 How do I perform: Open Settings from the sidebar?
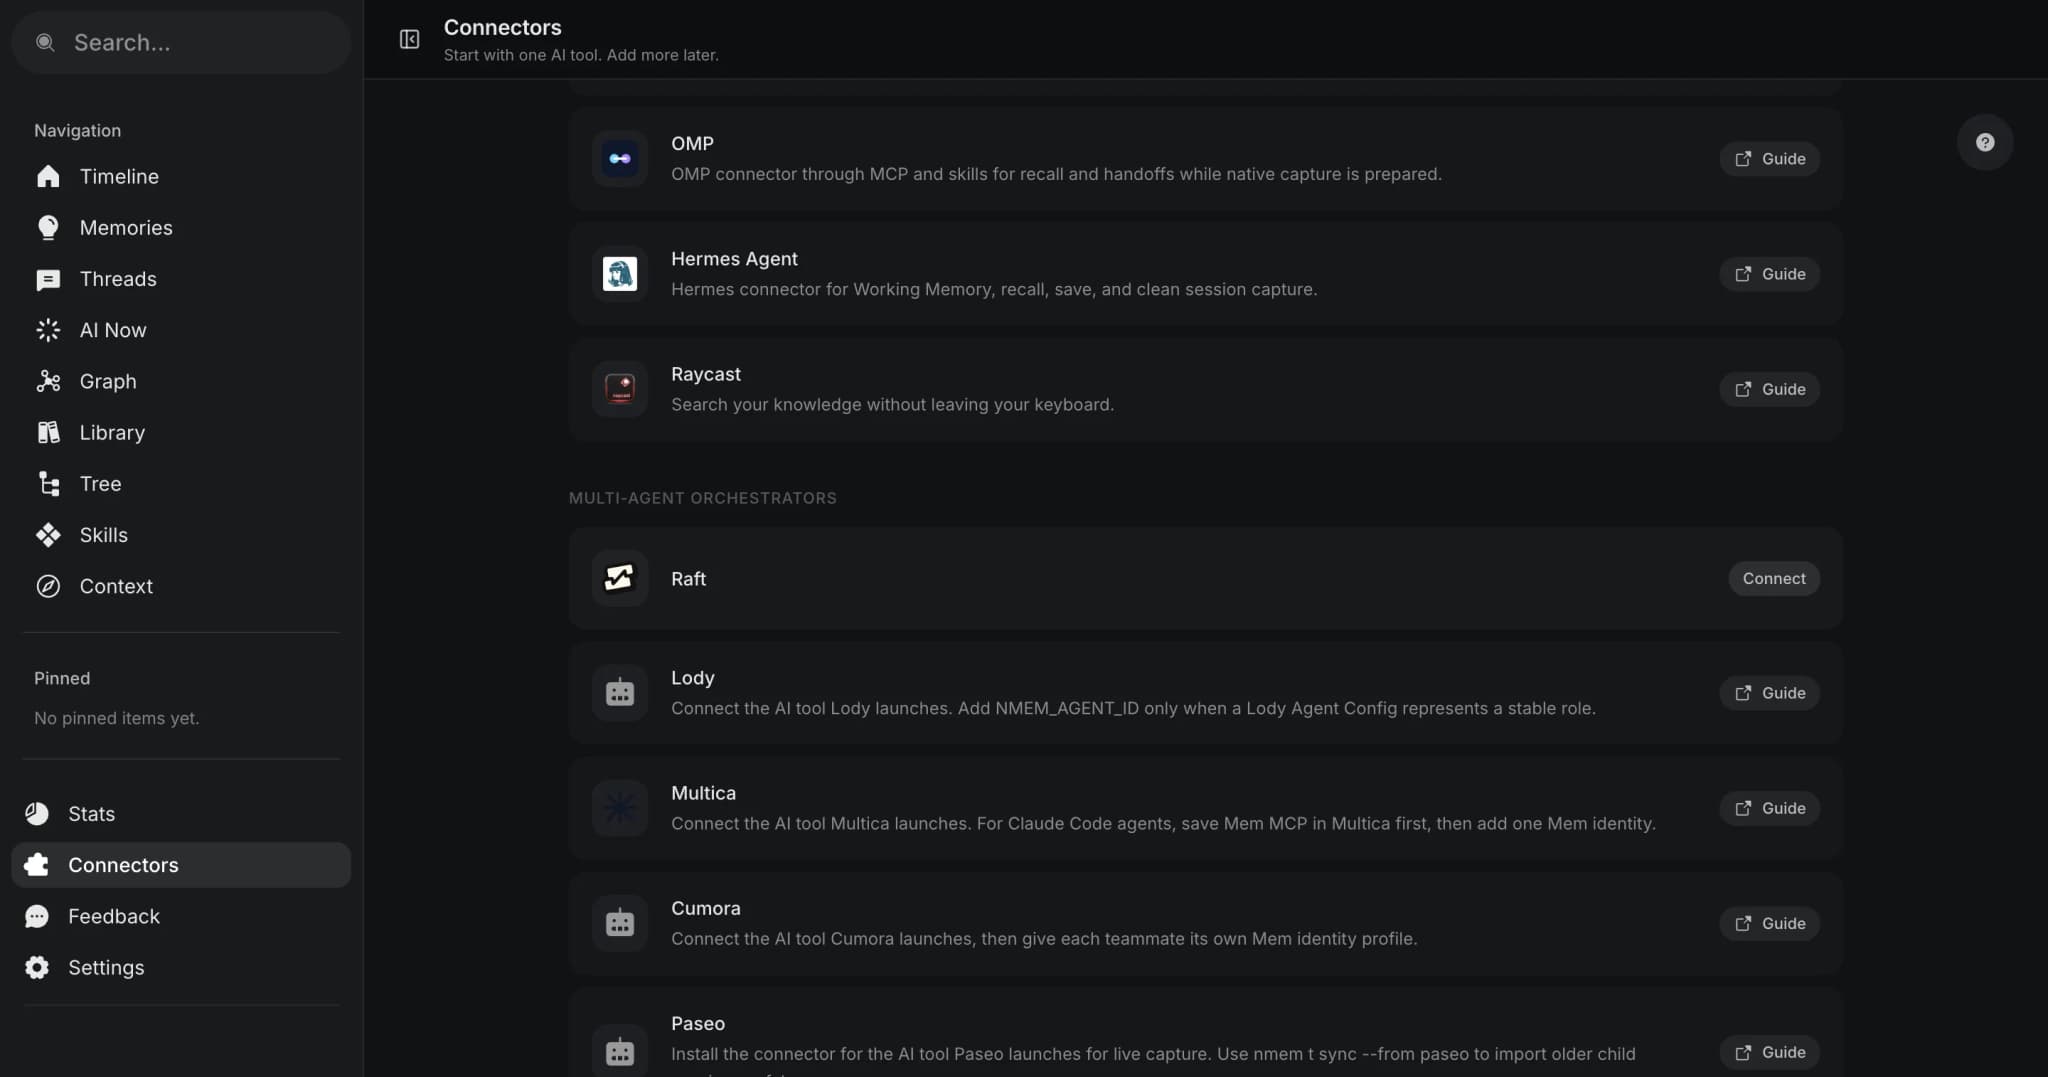(181, 968)
